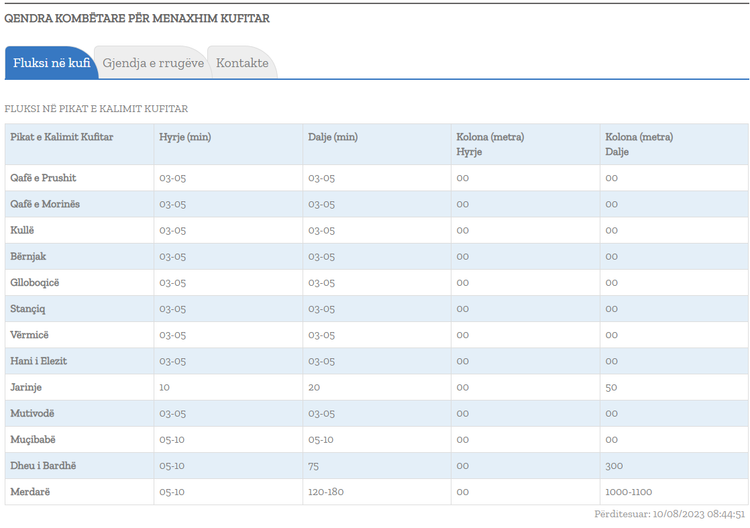Open the Kontakte tab
The height and width of the screenshot is (528, 750).
tap(242, 63)
